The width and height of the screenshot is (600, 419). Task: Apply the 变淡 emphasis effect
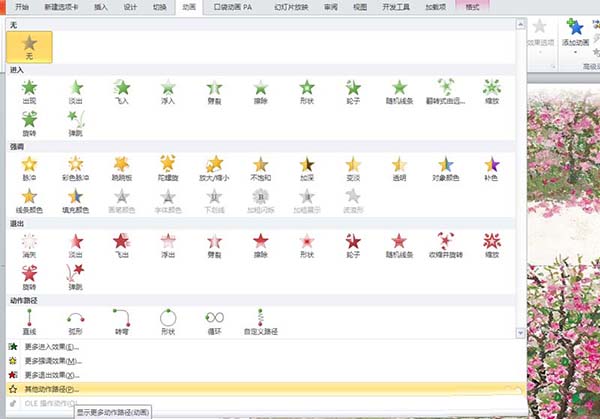coord(353,168)
